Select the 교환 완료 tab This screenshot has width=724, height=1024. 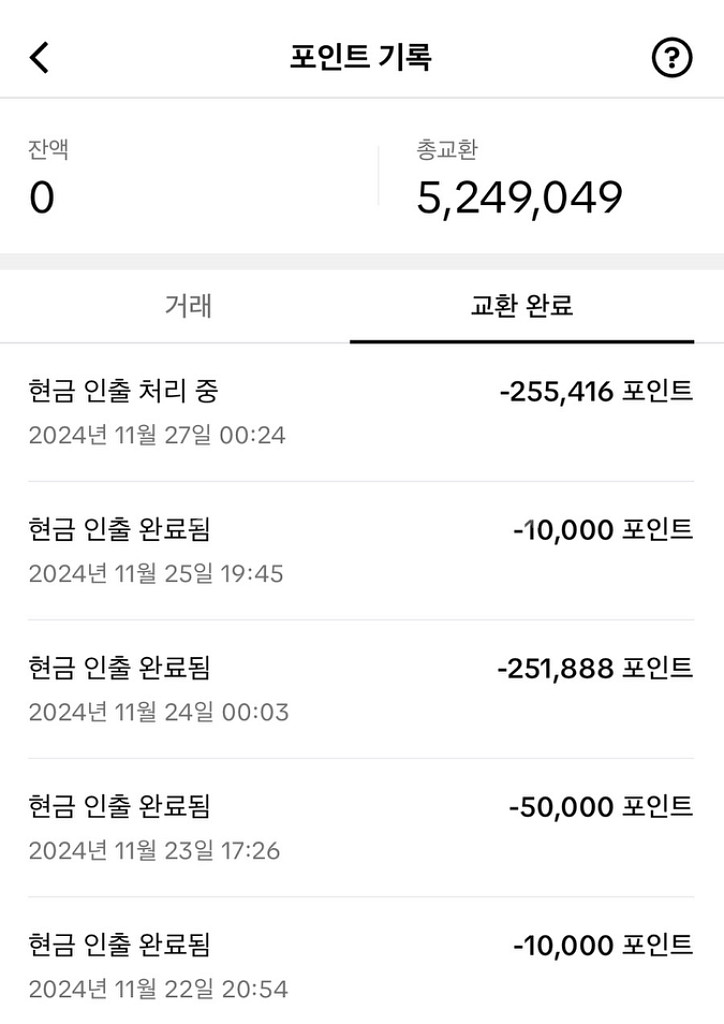(522, 306)
